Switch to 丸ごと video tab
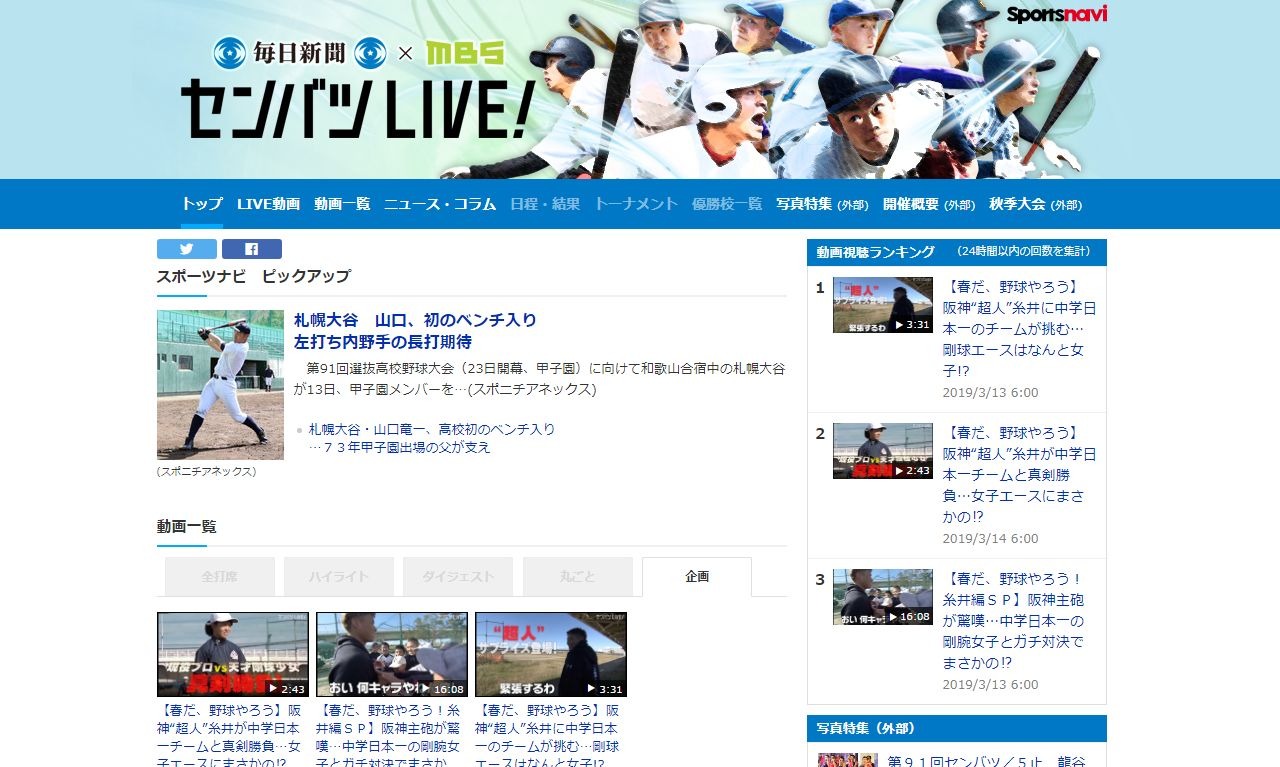 click(578, 577)
